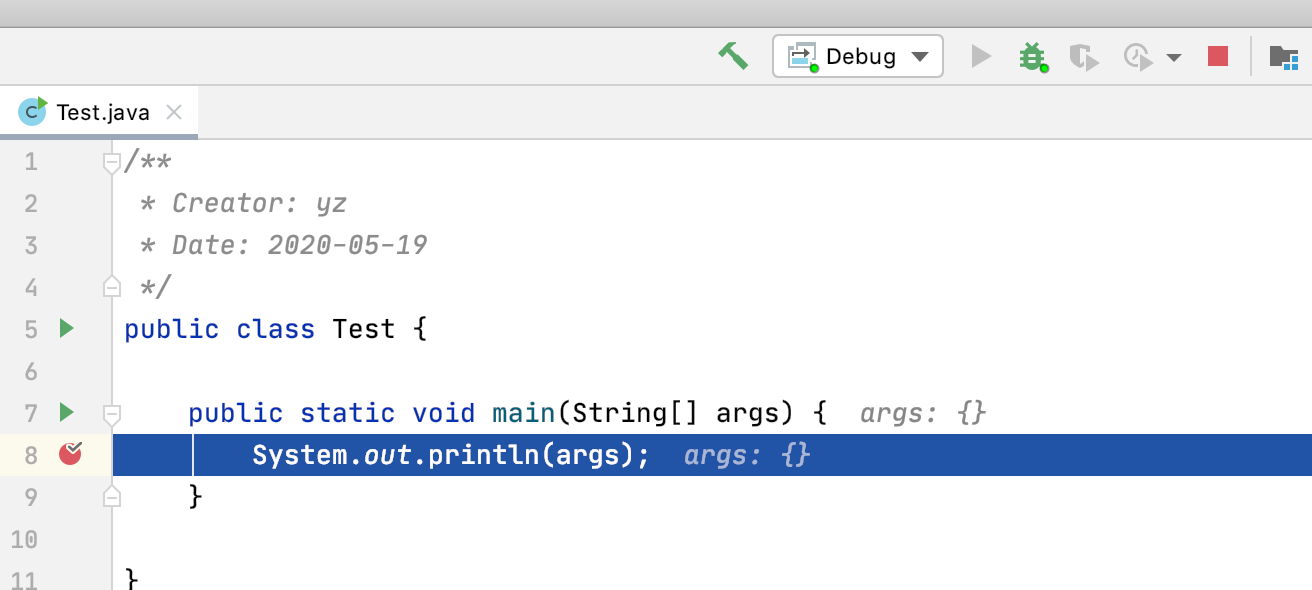
Task: Click the green Debug bug icon
Action: (x=1032, y=56)
